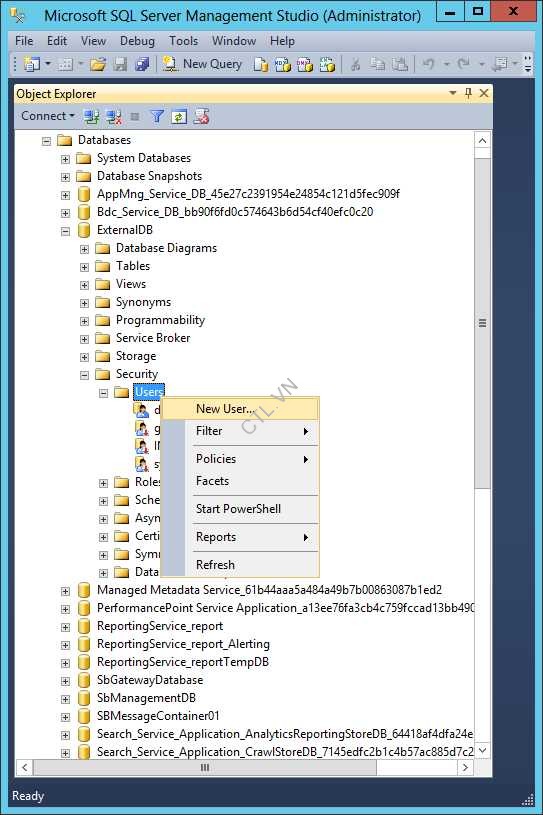Screen dimensions: 543x815
Task: Select the Synonyms folder
Action: (143, 303)
